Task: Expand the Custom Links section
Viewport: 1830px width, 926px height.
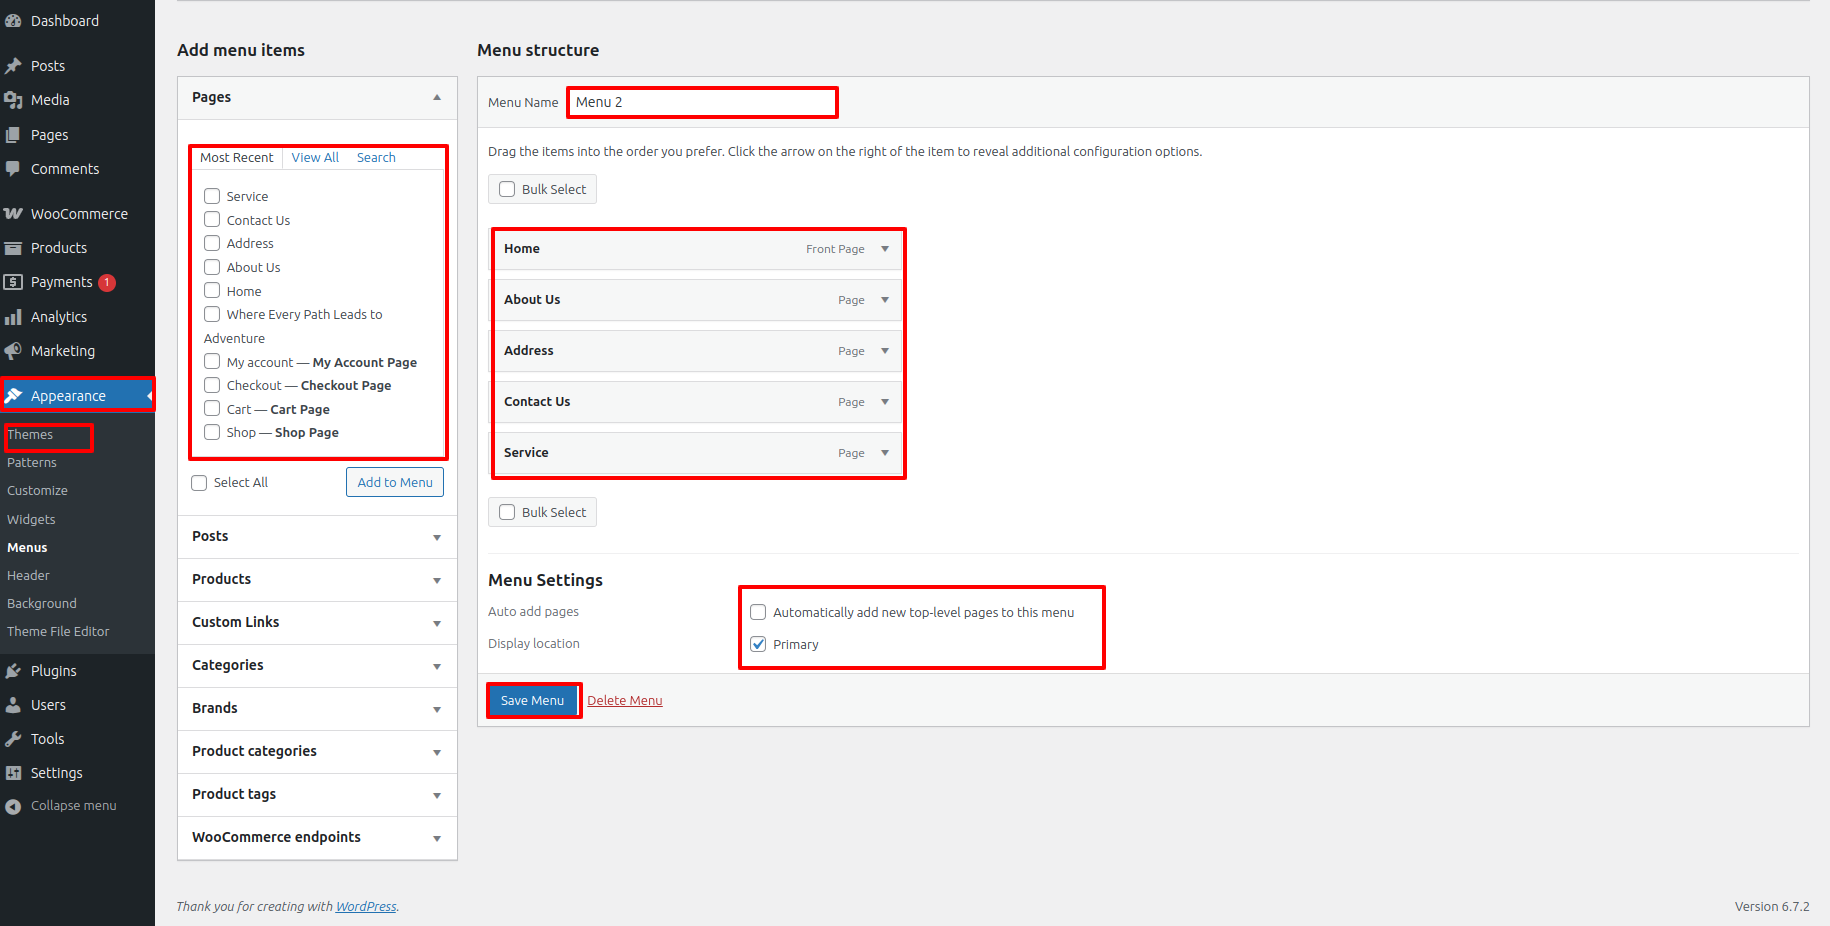Action: [x=437, y=623]
